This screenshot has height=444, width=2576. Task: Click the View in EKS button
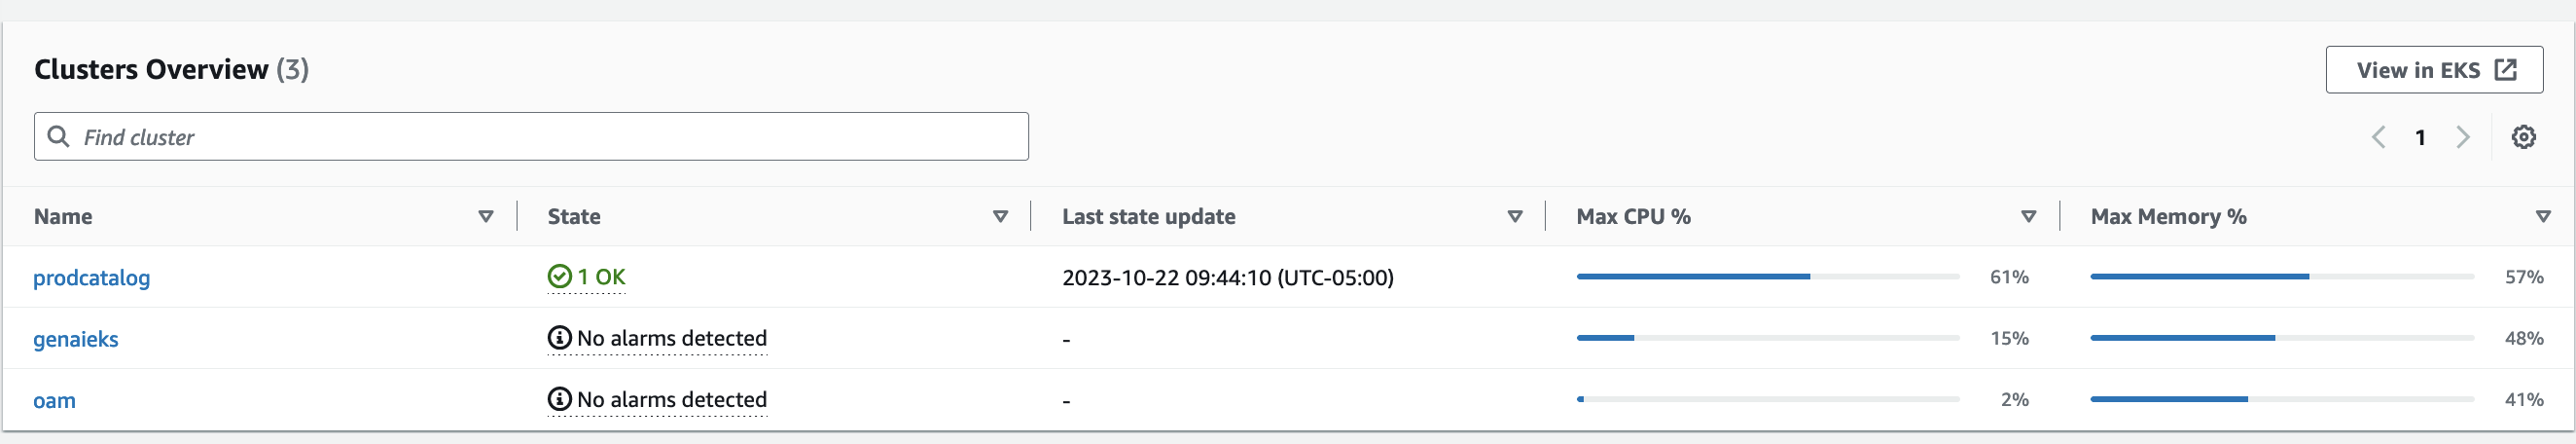tap(2434, 69)
